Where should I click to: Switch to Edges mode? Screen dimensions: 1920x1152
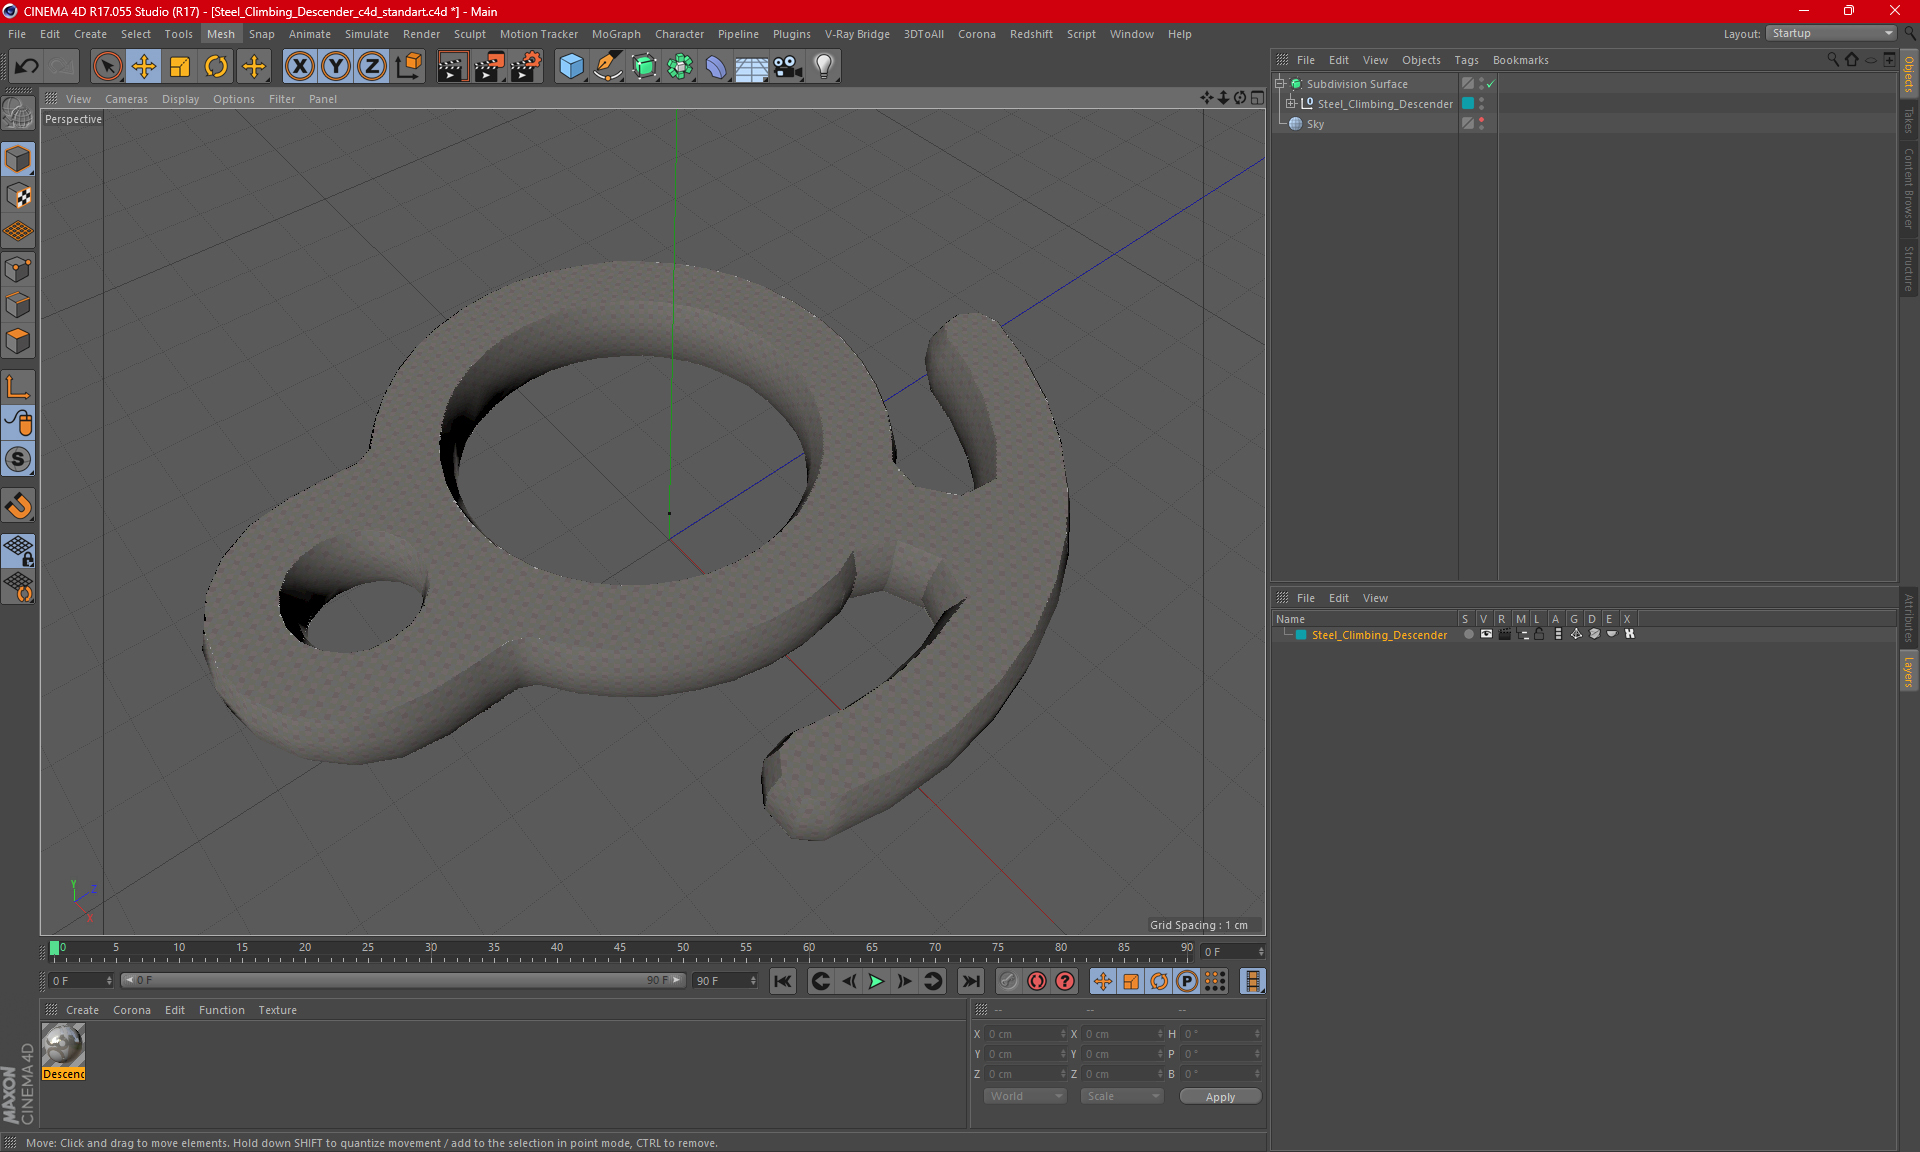[x=18, y=305]
